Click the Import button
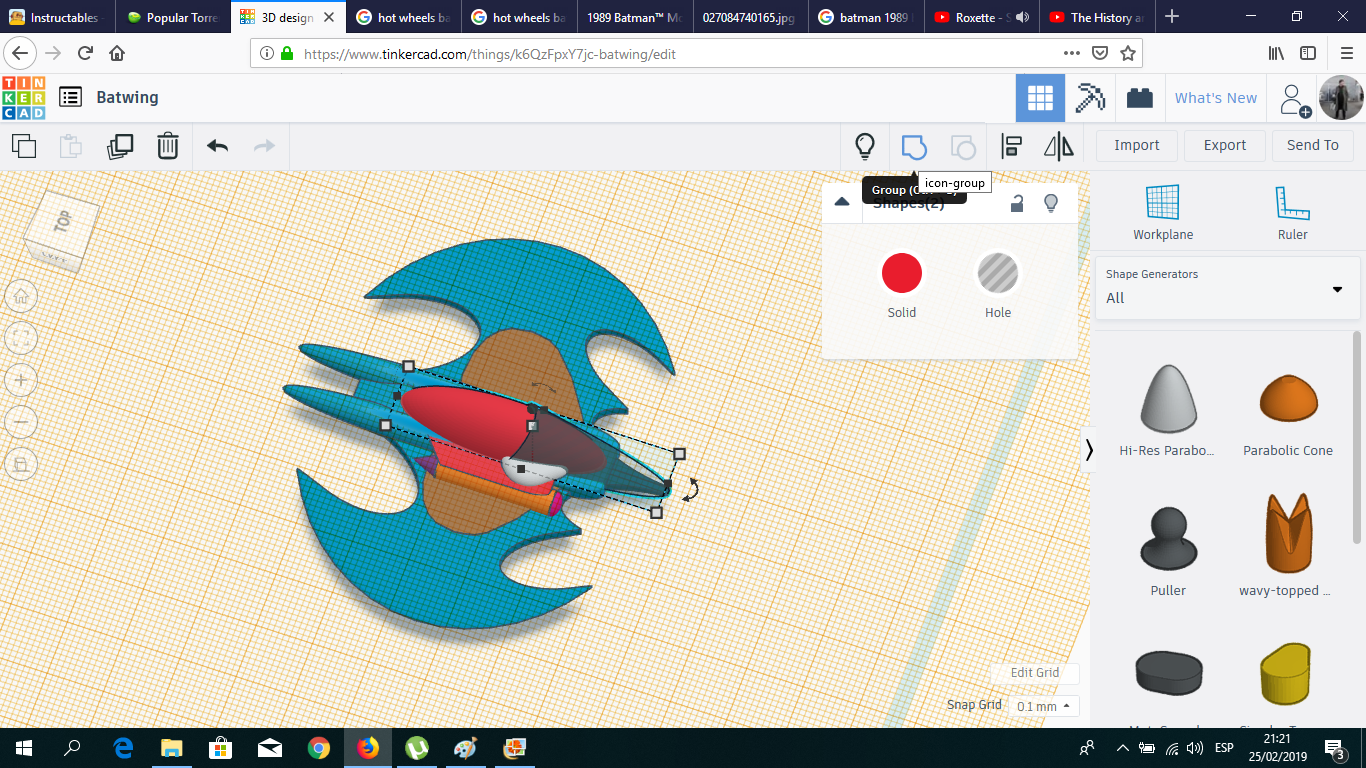 point(1137,146)
